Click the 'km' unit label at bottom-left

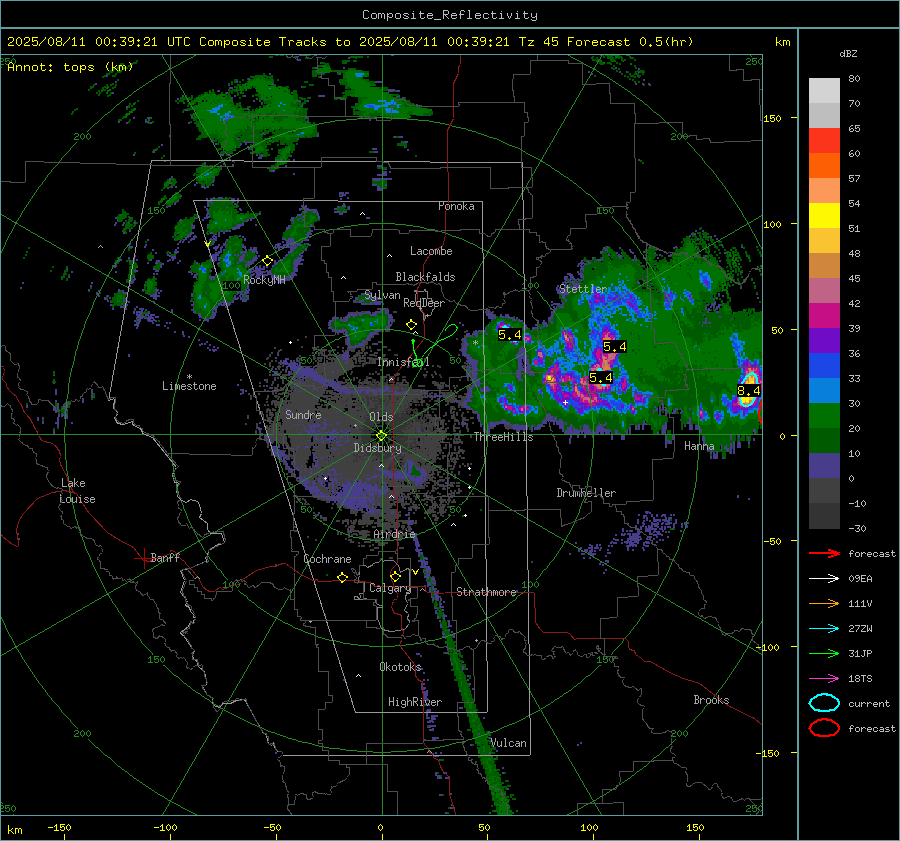pos(15,830)
